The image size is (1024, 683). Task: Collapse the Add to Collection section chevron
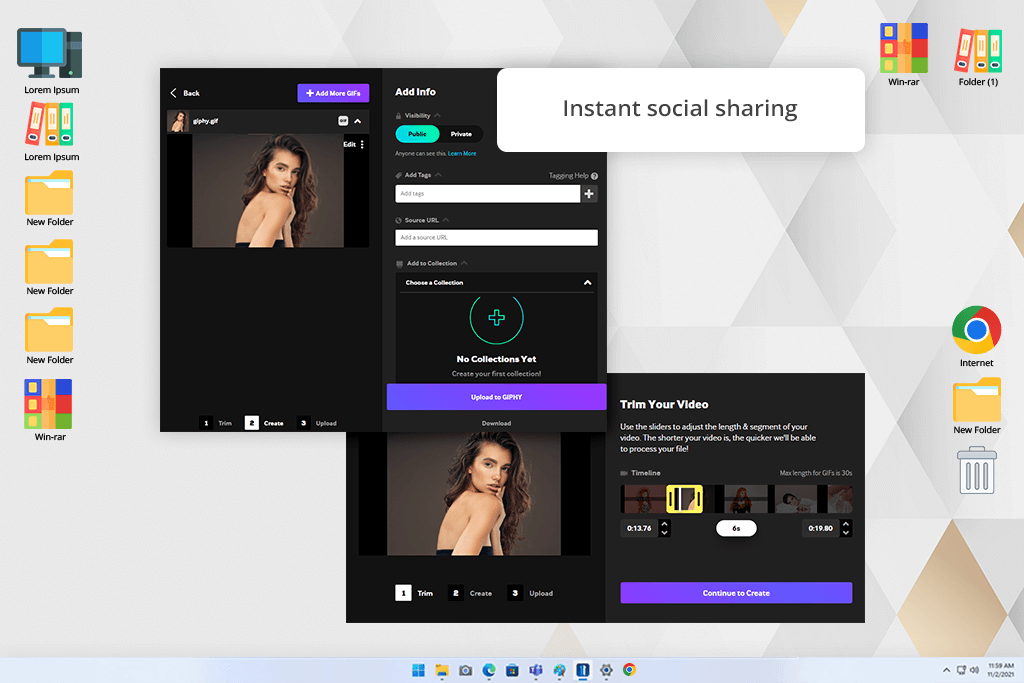pos(464,263)
